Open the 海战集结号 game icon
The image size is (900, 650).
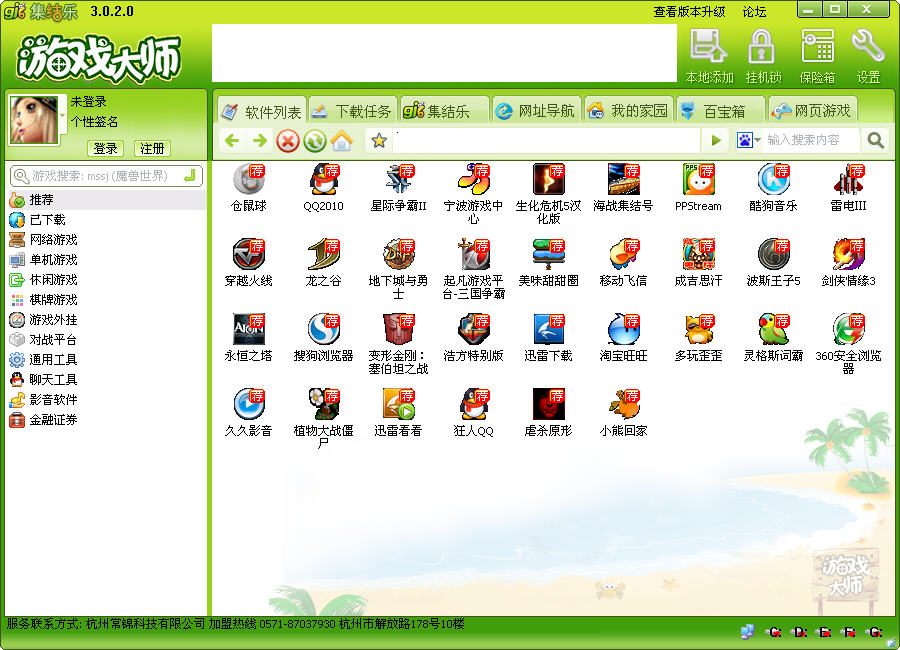click(x=623, y=179)
